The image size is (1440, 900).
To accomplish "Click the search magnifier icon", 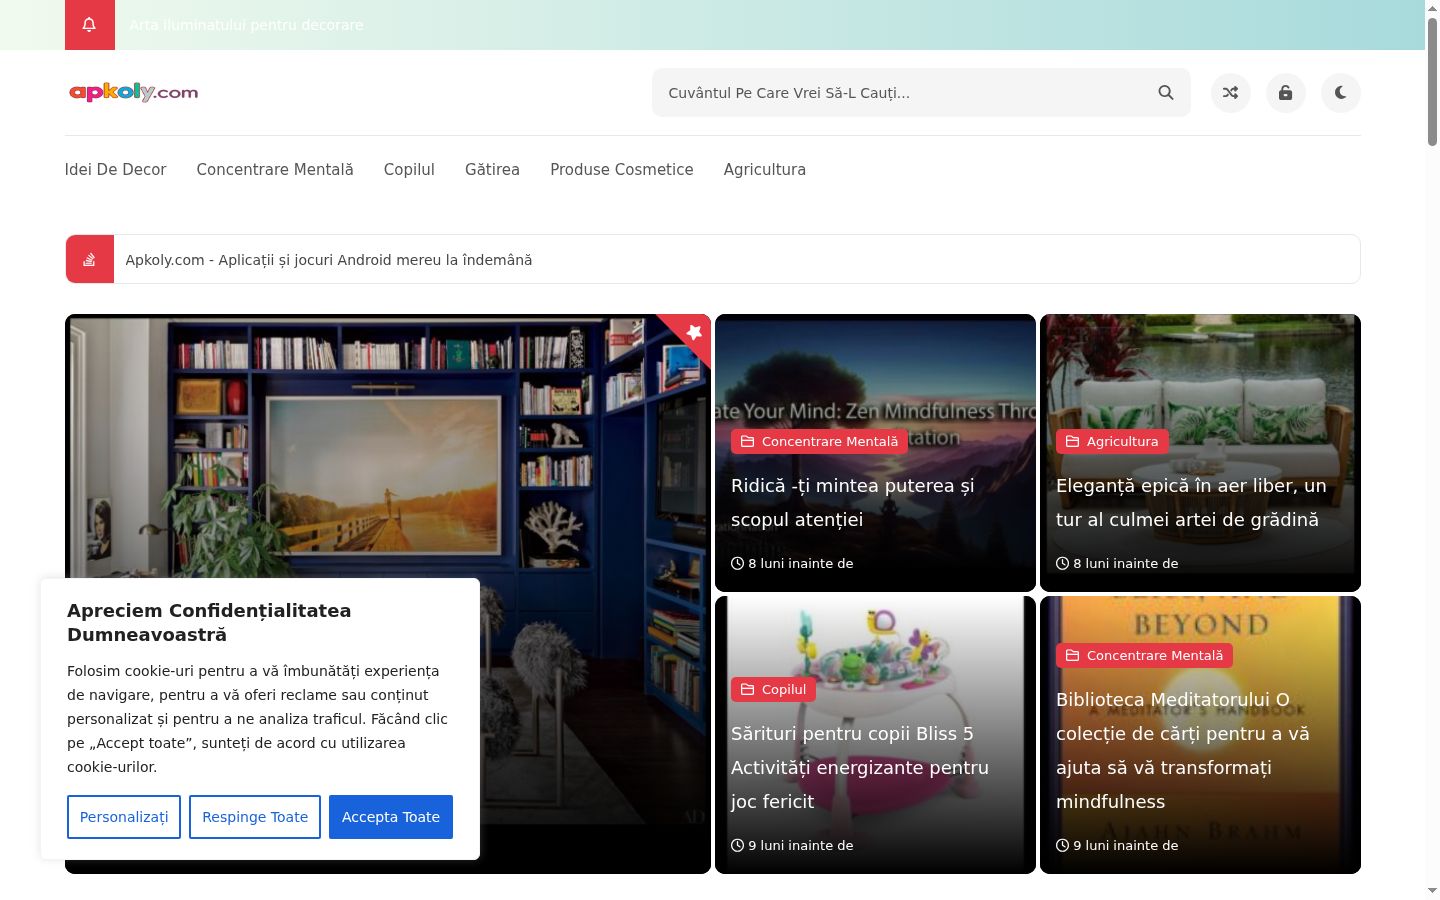I will (1166, 93).
